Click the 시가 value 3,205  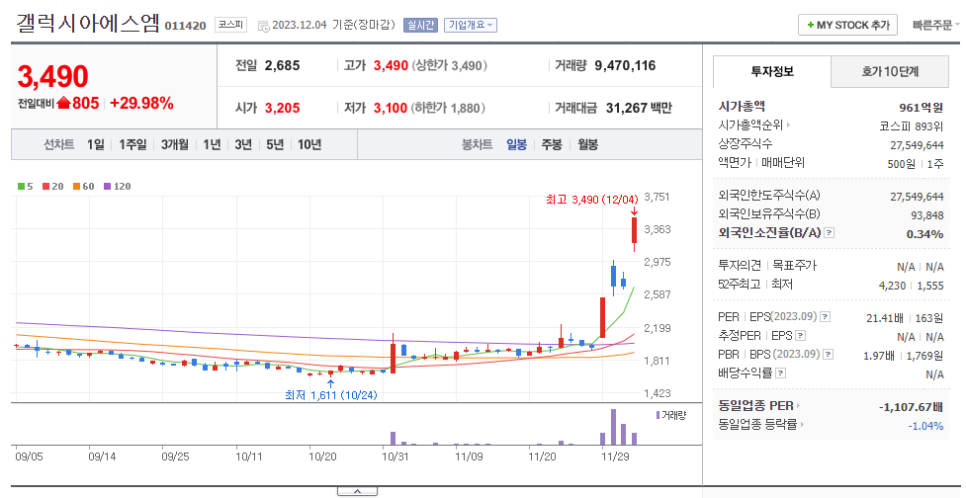282,108
